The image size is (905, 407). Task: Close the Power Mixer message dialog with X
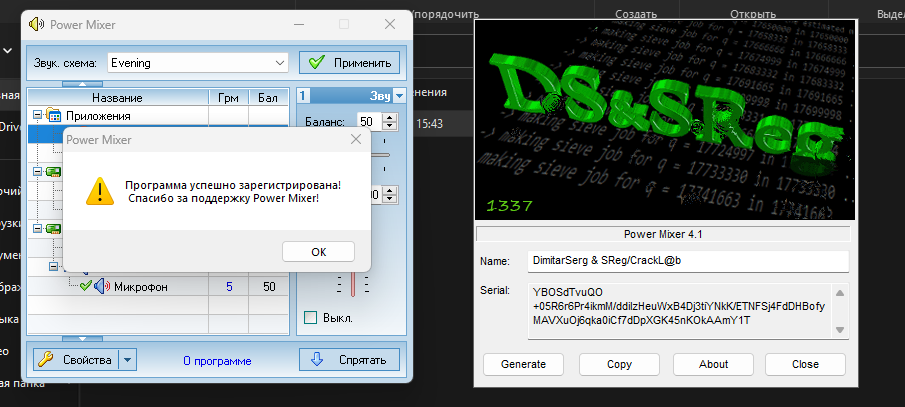(356, 139)
